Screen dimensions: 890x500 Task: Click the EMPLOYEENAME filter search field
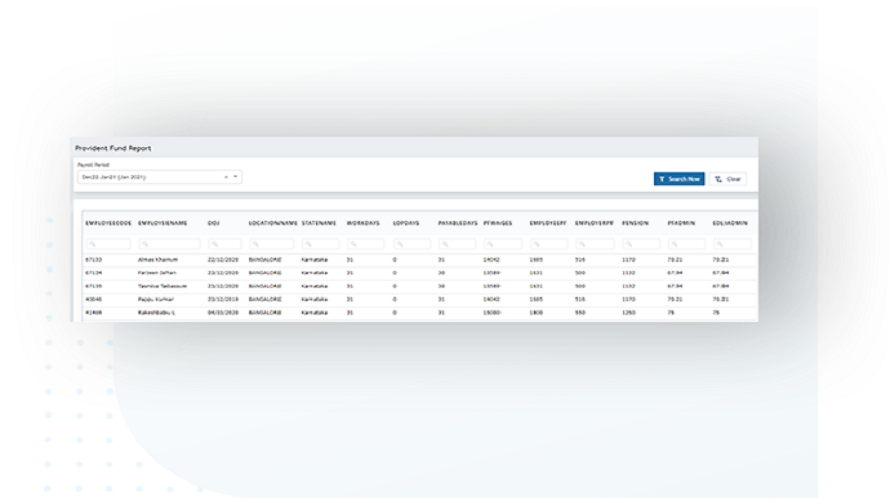point(169,243)
